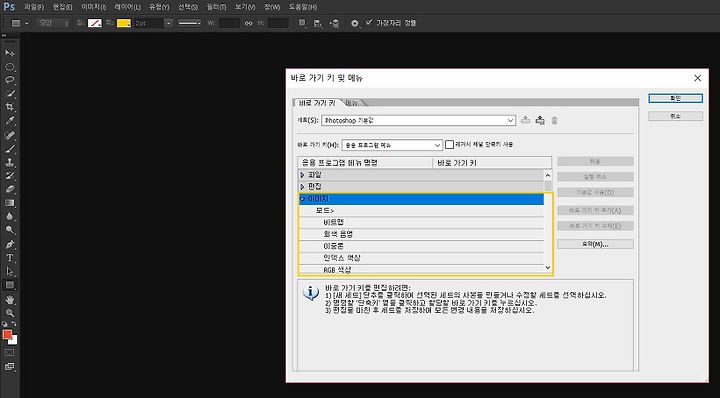Select the Dodge tool
This screenshot has height=398, width=720.
point(10,230)
